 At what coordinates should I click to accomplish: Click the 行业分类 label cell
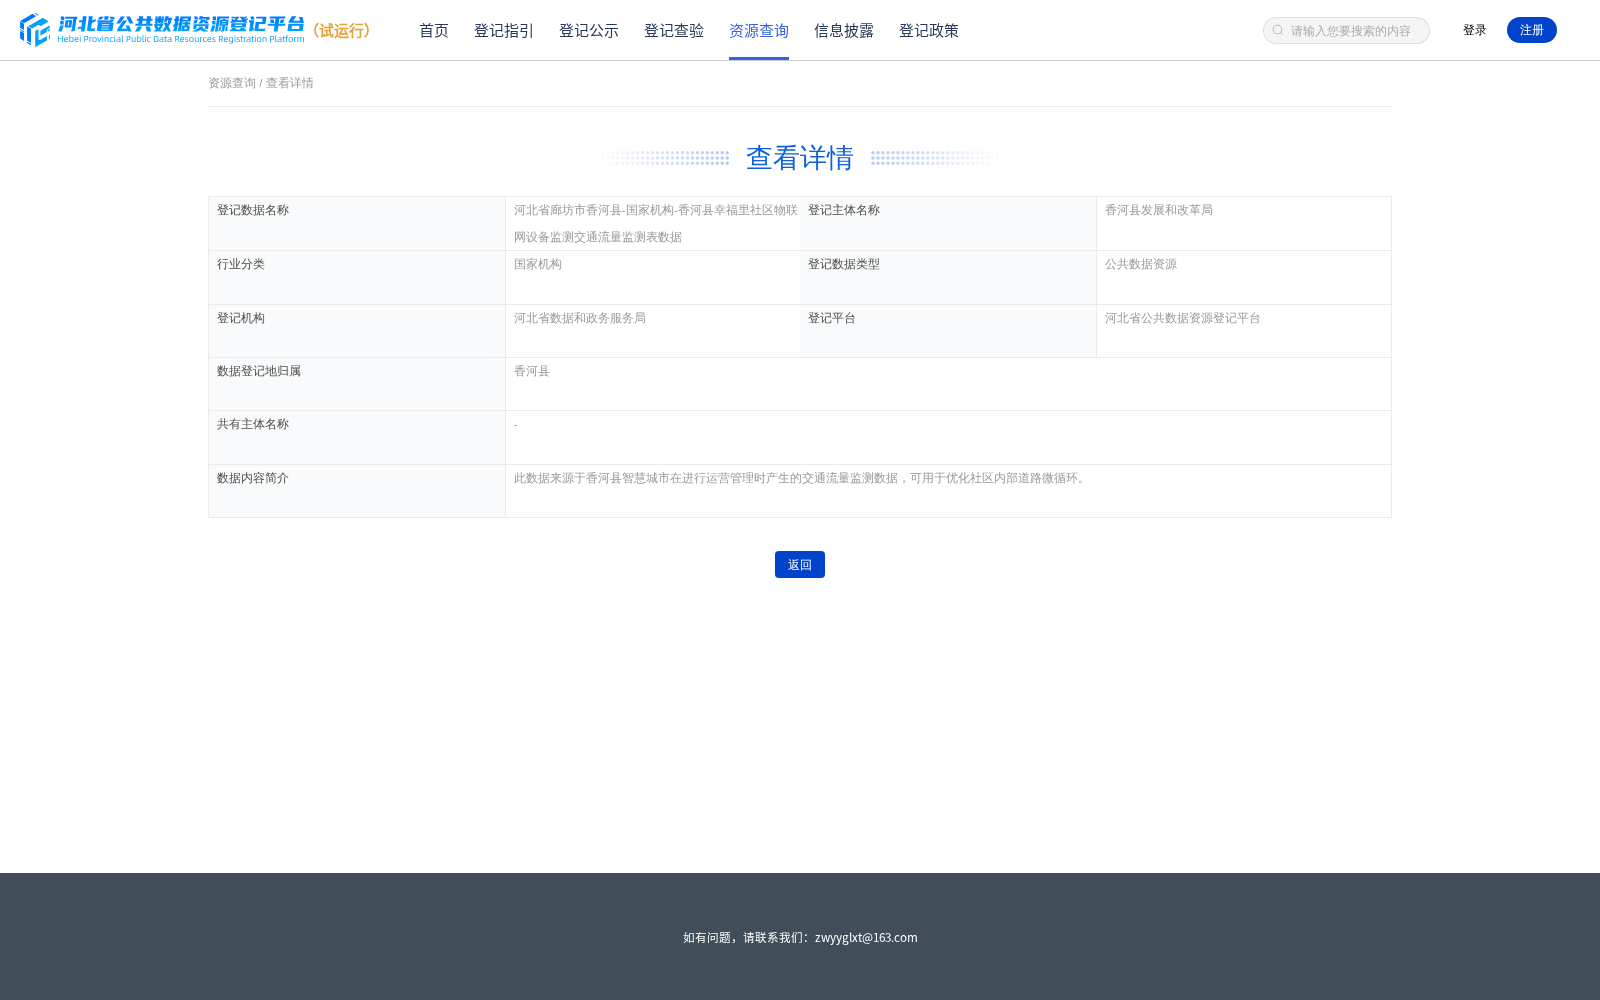tap(357, 278)
